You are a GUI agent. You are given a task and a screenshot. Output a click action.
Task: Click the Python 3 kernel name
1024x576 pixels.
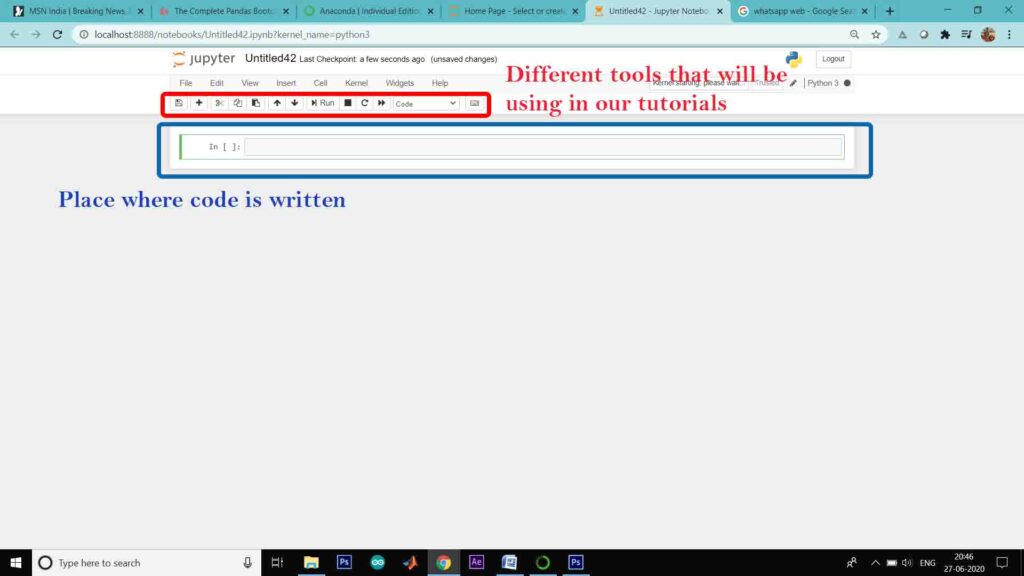point(822,83)
